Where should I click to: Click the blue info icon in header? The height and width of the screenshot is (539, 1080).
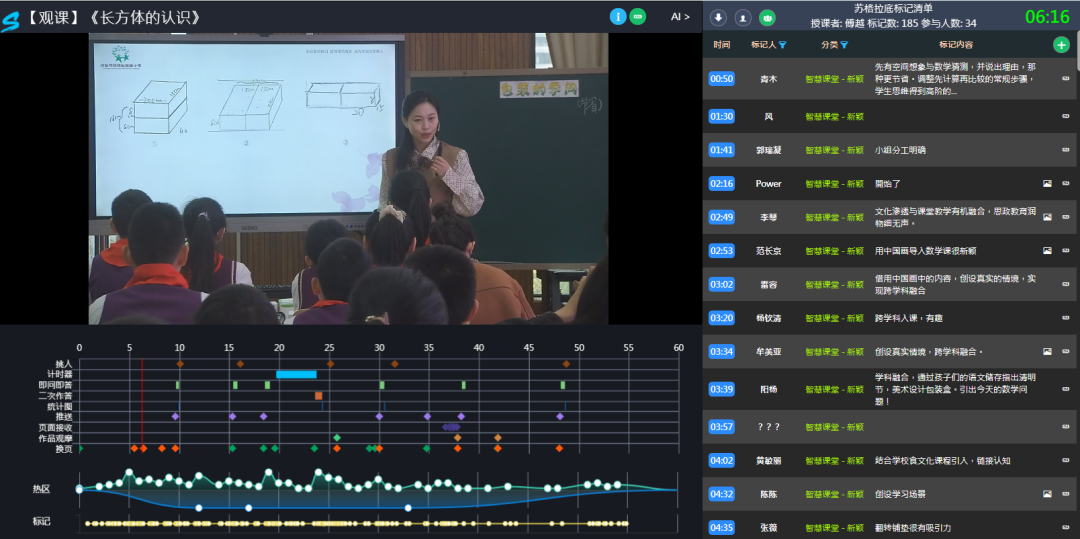(618, 17)
